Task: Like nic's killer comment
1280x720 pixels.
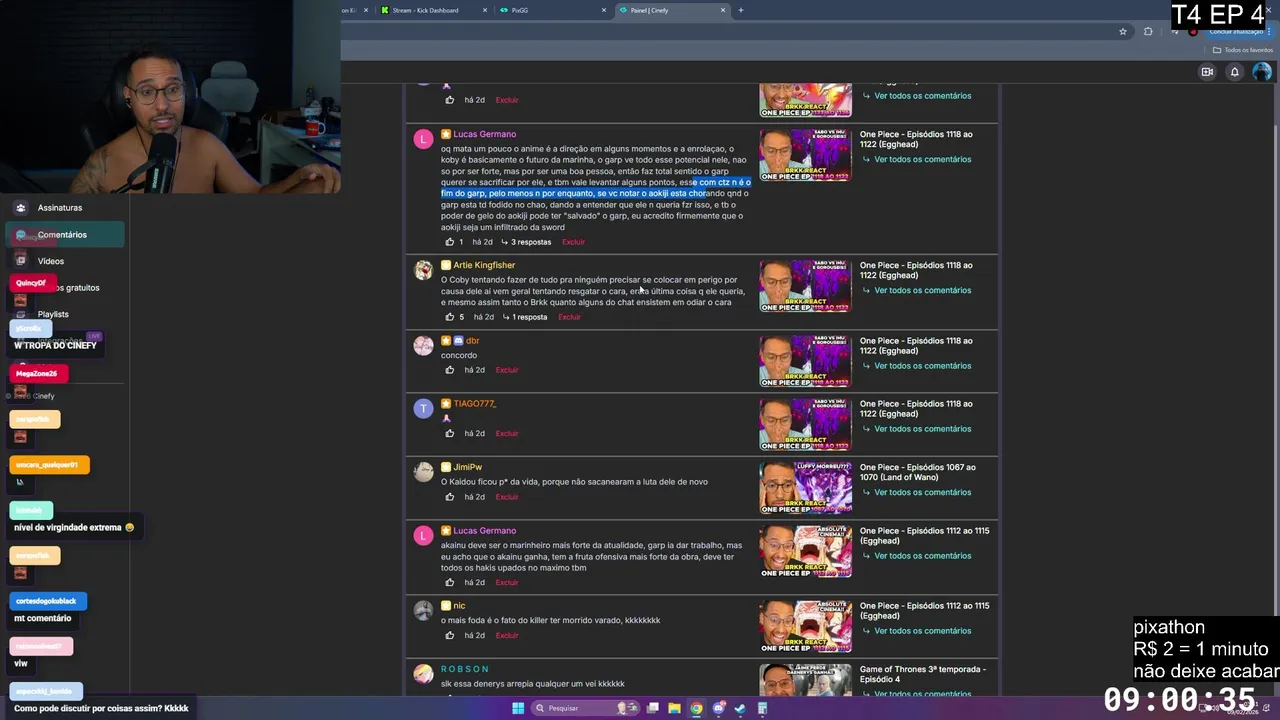Action: coord(449,635)
